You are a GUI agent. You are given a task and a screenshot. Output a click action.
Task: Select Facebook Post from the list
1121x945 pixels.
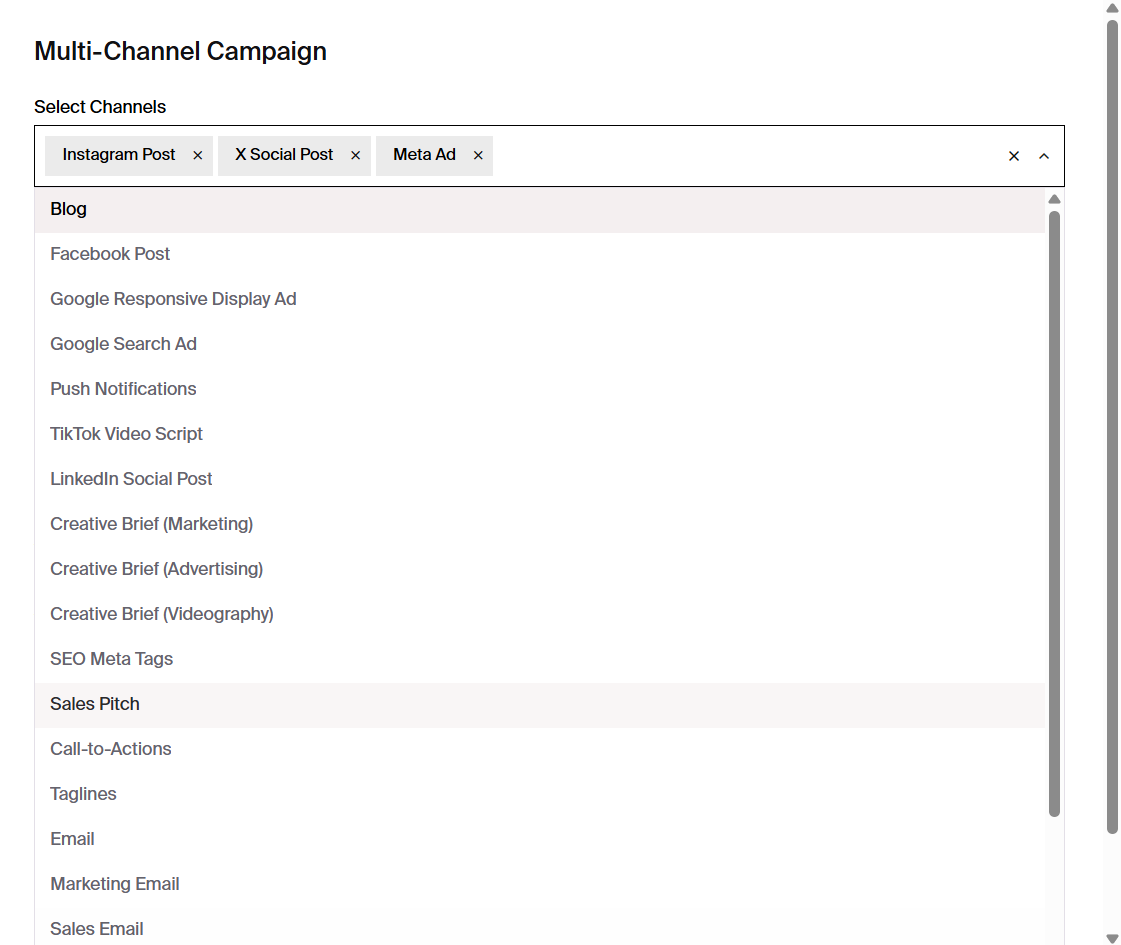click(110, 254)
